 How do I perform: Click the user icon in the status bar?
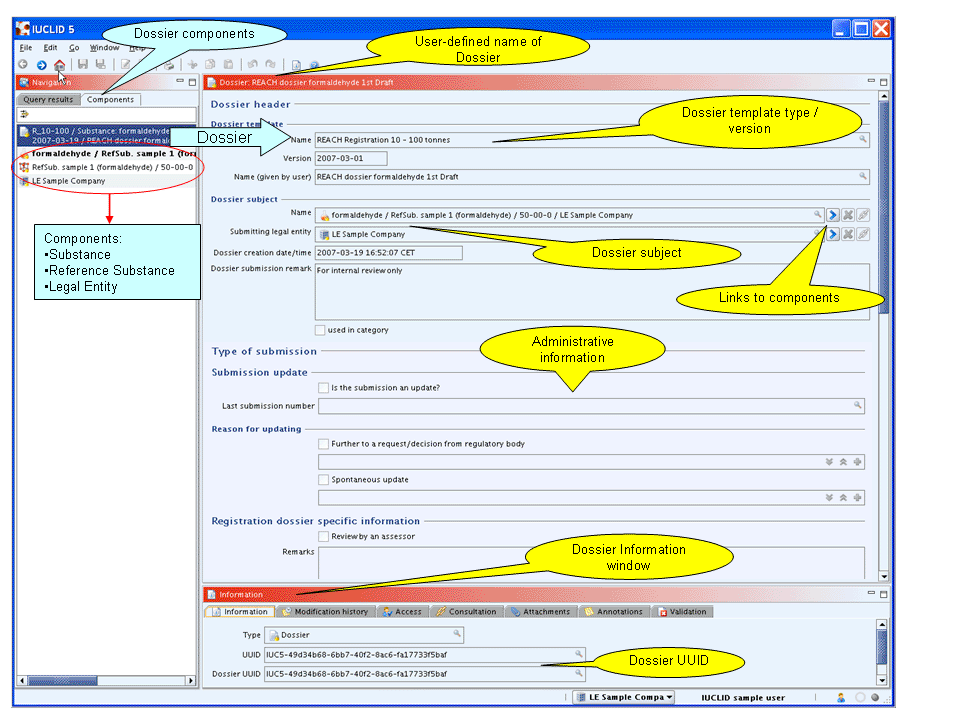point(841,698)
